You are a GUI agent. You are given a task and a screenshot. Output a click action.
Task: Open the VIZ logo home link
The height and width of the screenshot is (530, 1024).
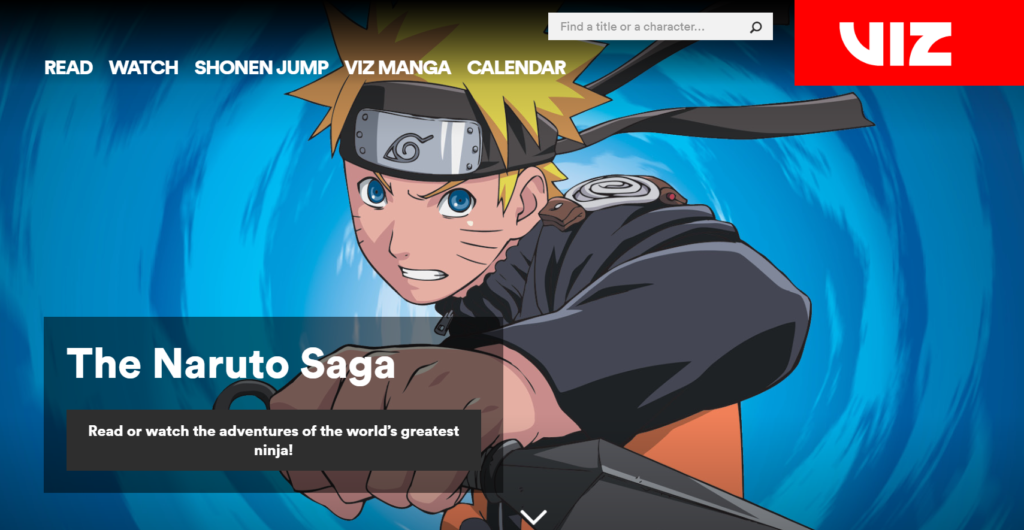909,42
